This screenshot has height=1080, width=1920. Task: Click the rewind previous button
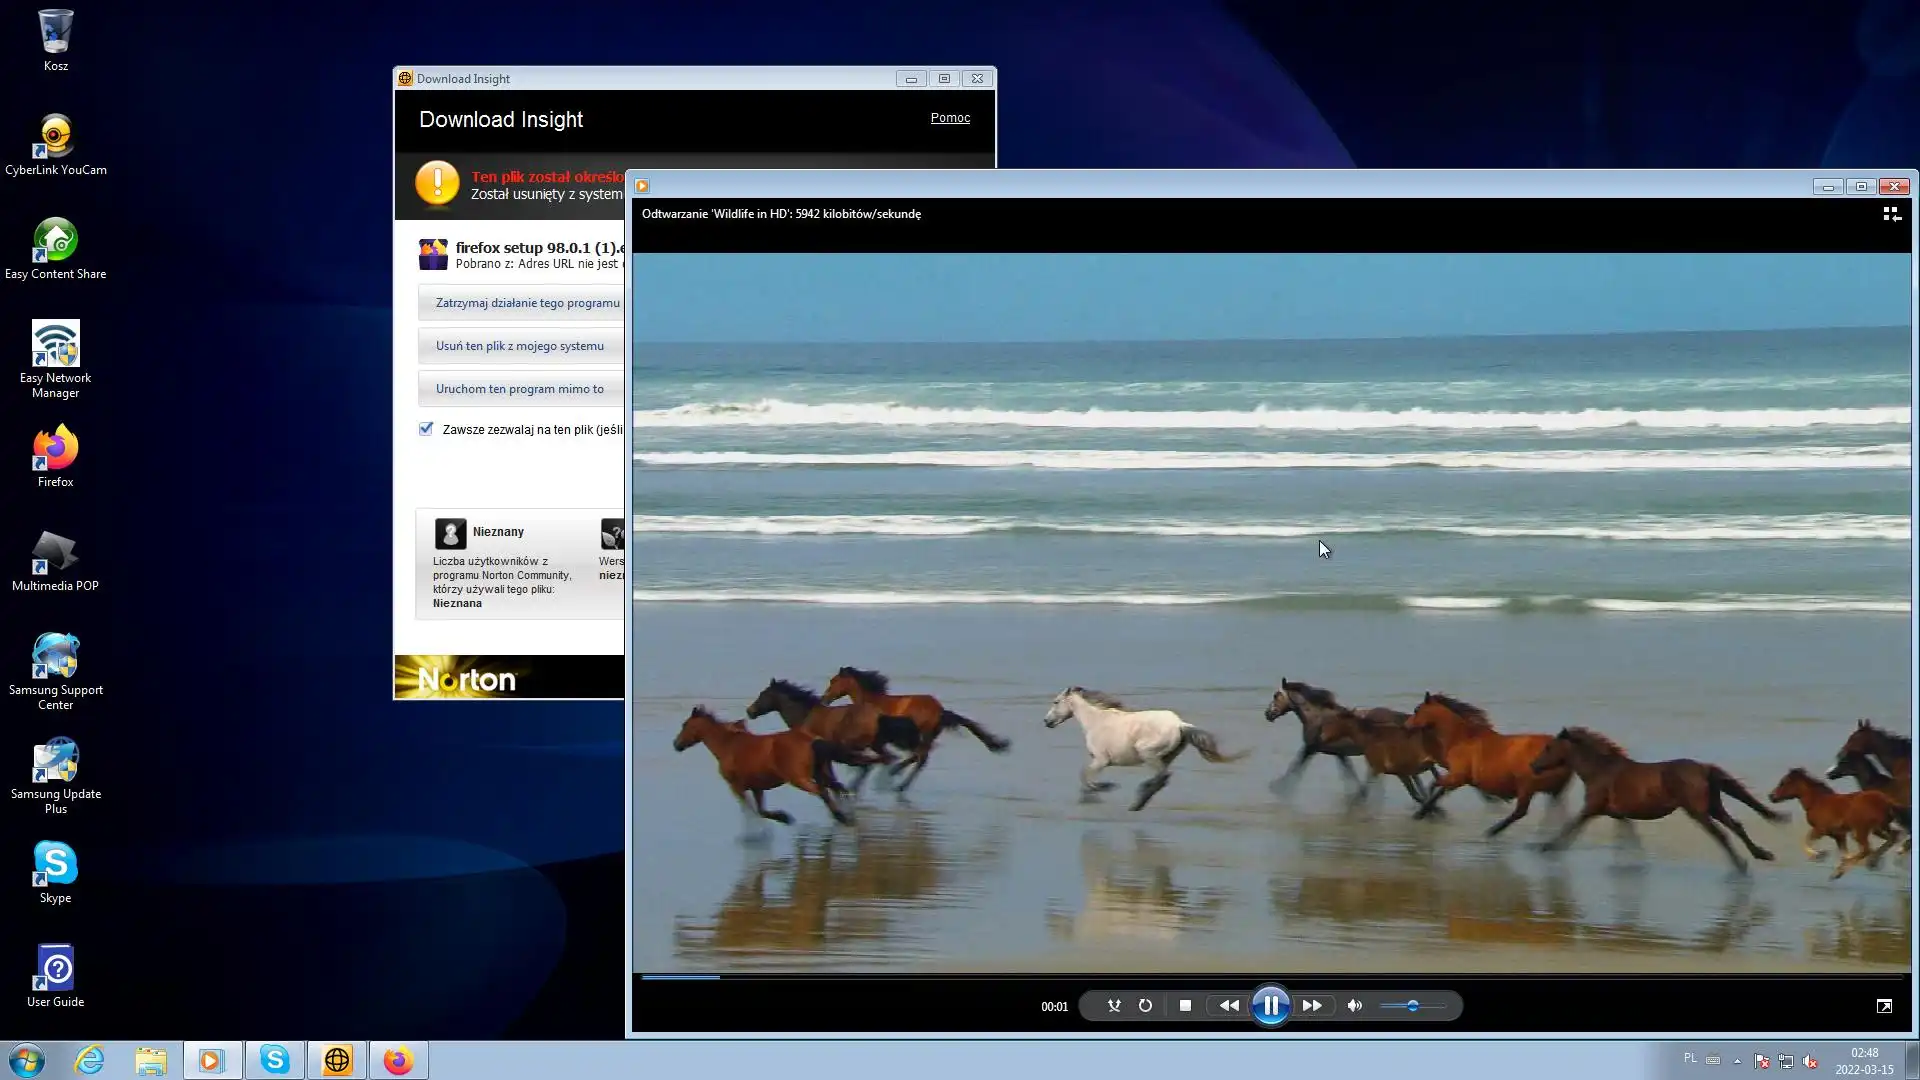click(x=1229, y=1006)
